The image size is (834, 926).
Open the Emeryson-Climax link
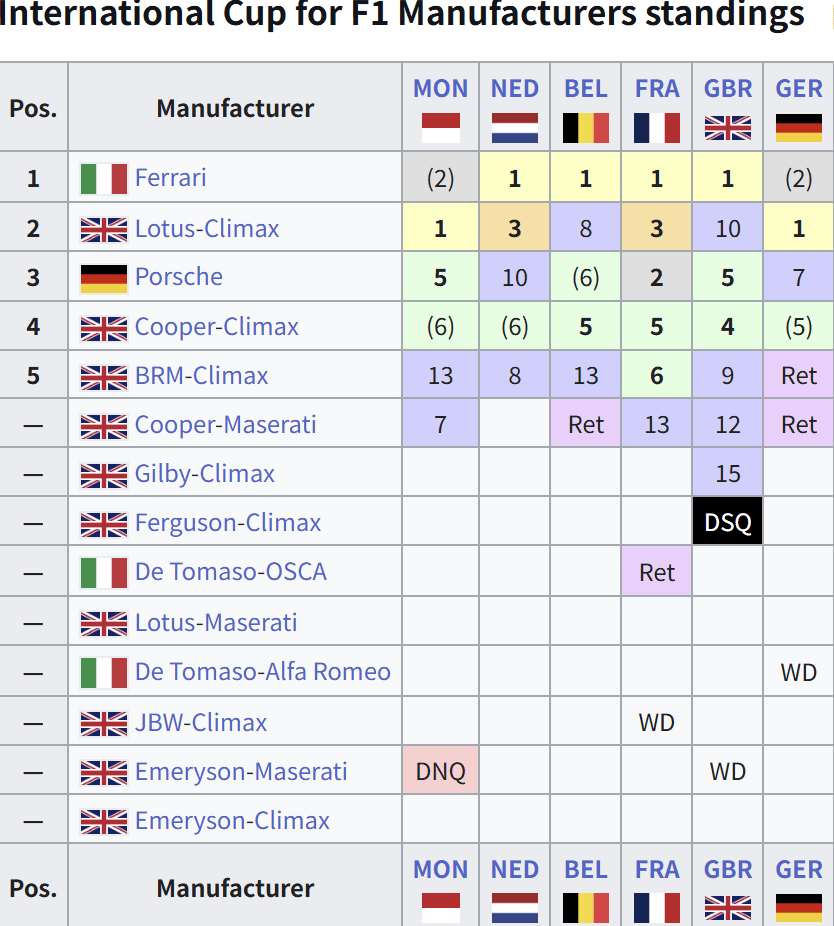click(x=232, y=820)
